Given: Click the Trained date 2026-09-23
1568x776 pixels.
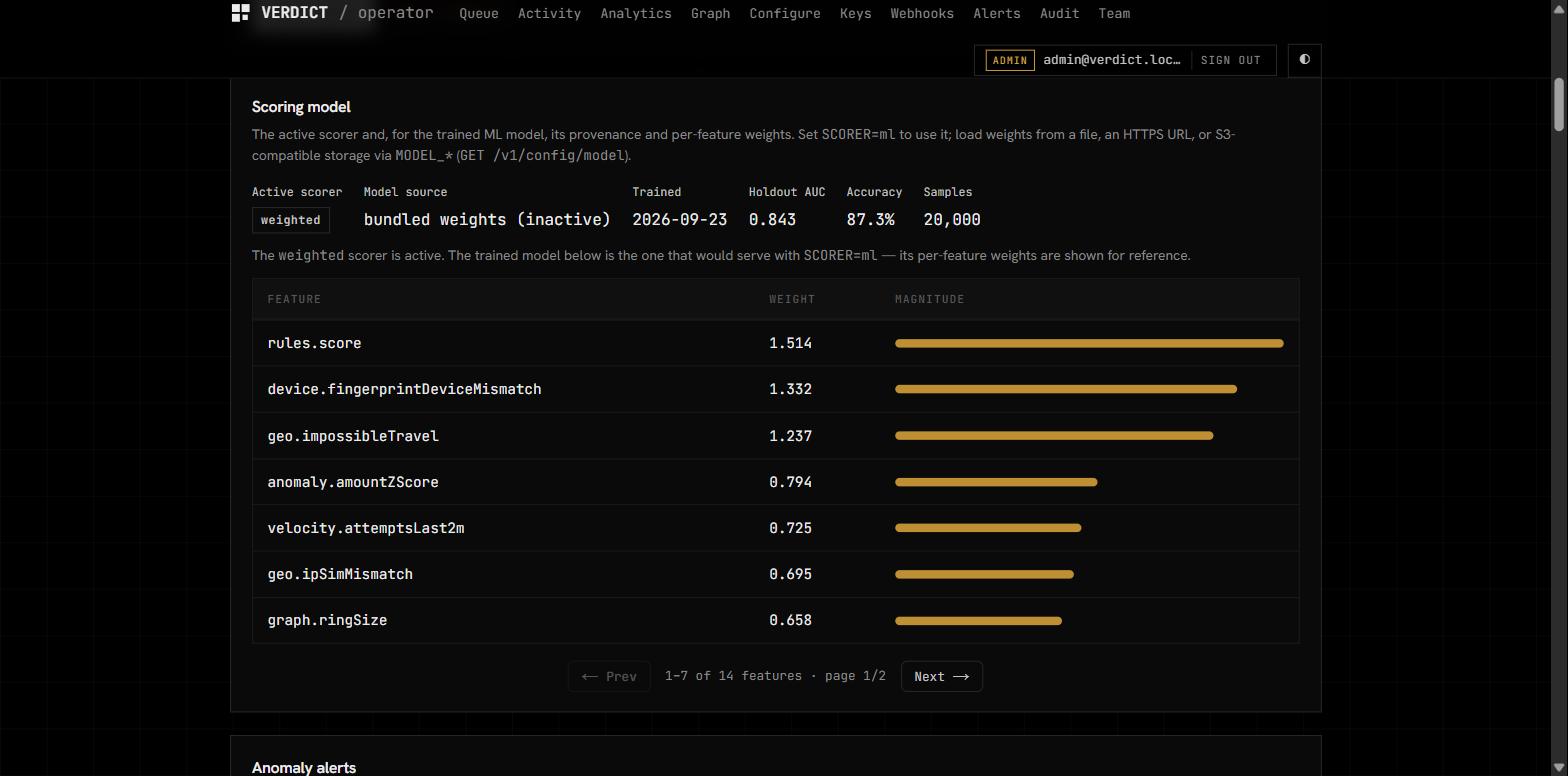Looking at the screenshot, I should point(680,220).
